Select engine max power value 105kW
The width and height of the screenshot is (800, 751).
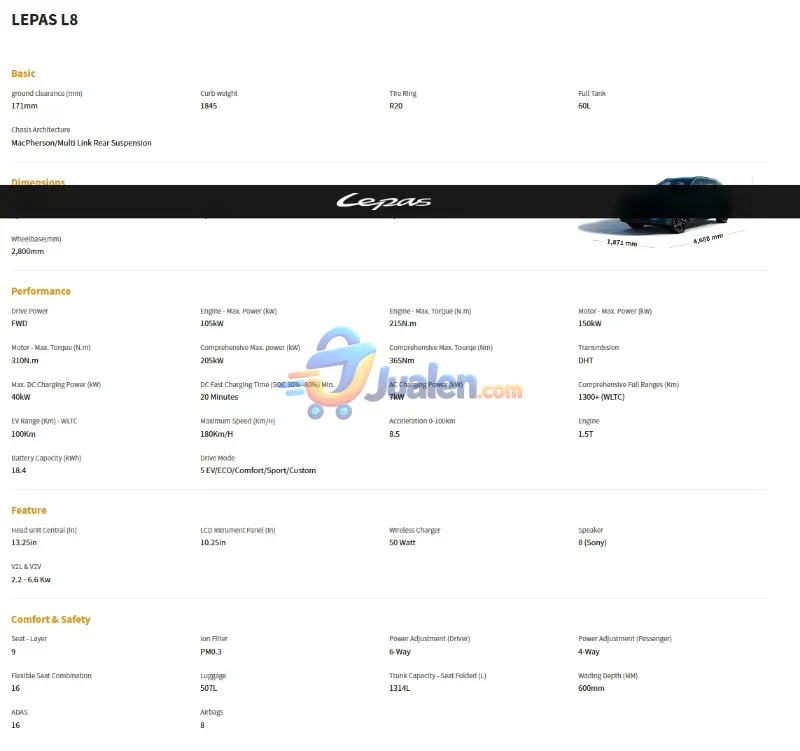coord(212,323)
